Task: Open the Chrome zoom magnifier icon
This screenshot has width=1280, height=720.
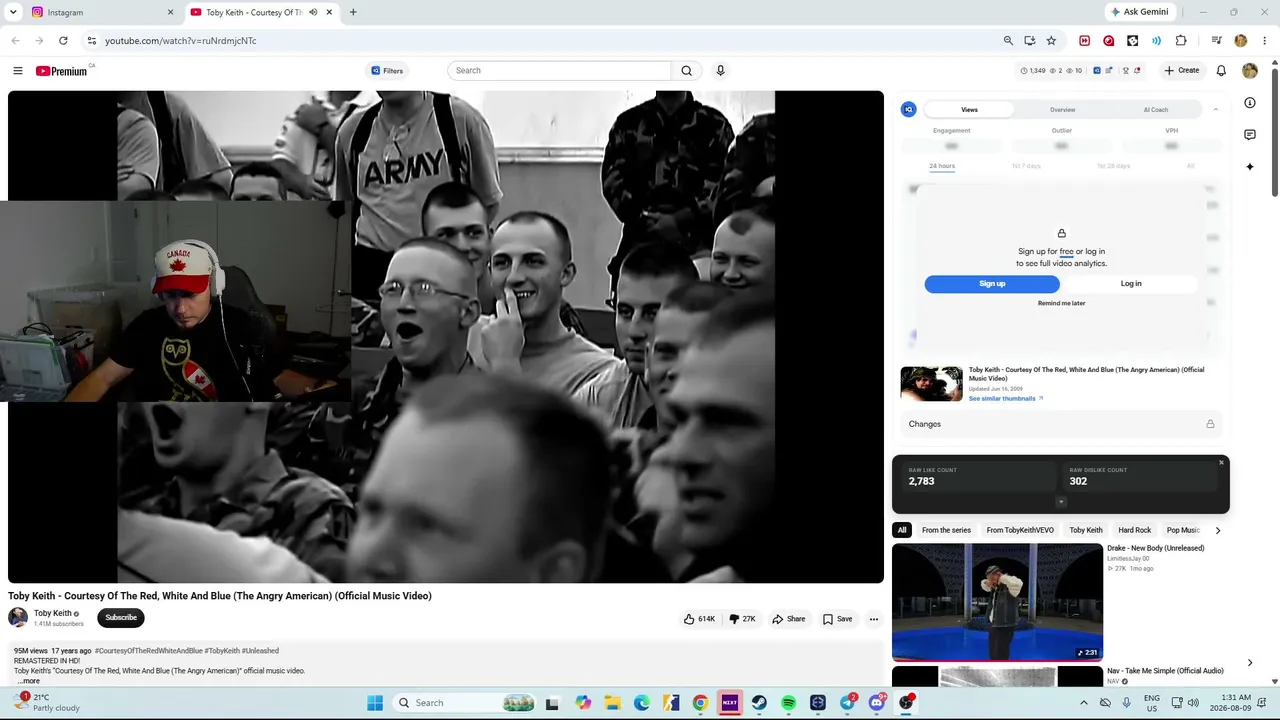Action: point(1008,41)
